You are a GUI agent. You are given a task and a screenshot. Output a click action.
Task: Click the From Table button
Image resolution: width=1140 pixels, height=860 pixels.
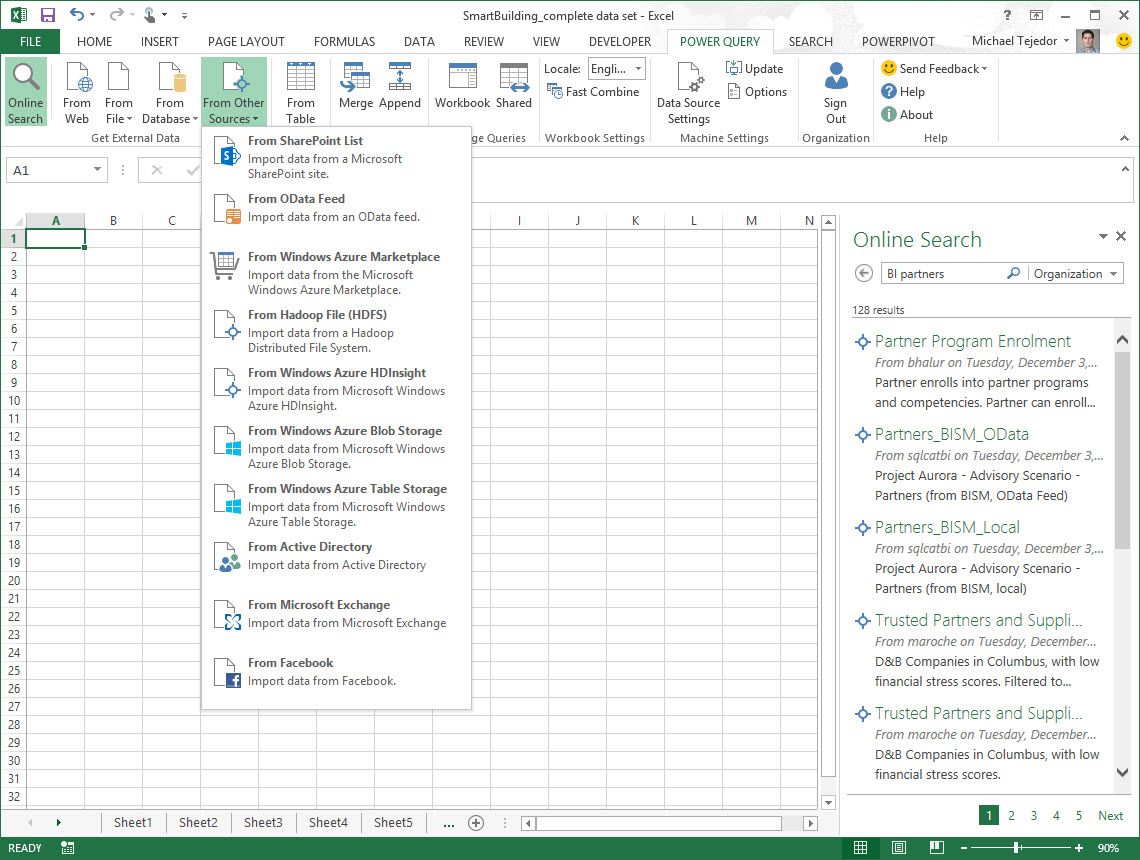coord(300,92)
